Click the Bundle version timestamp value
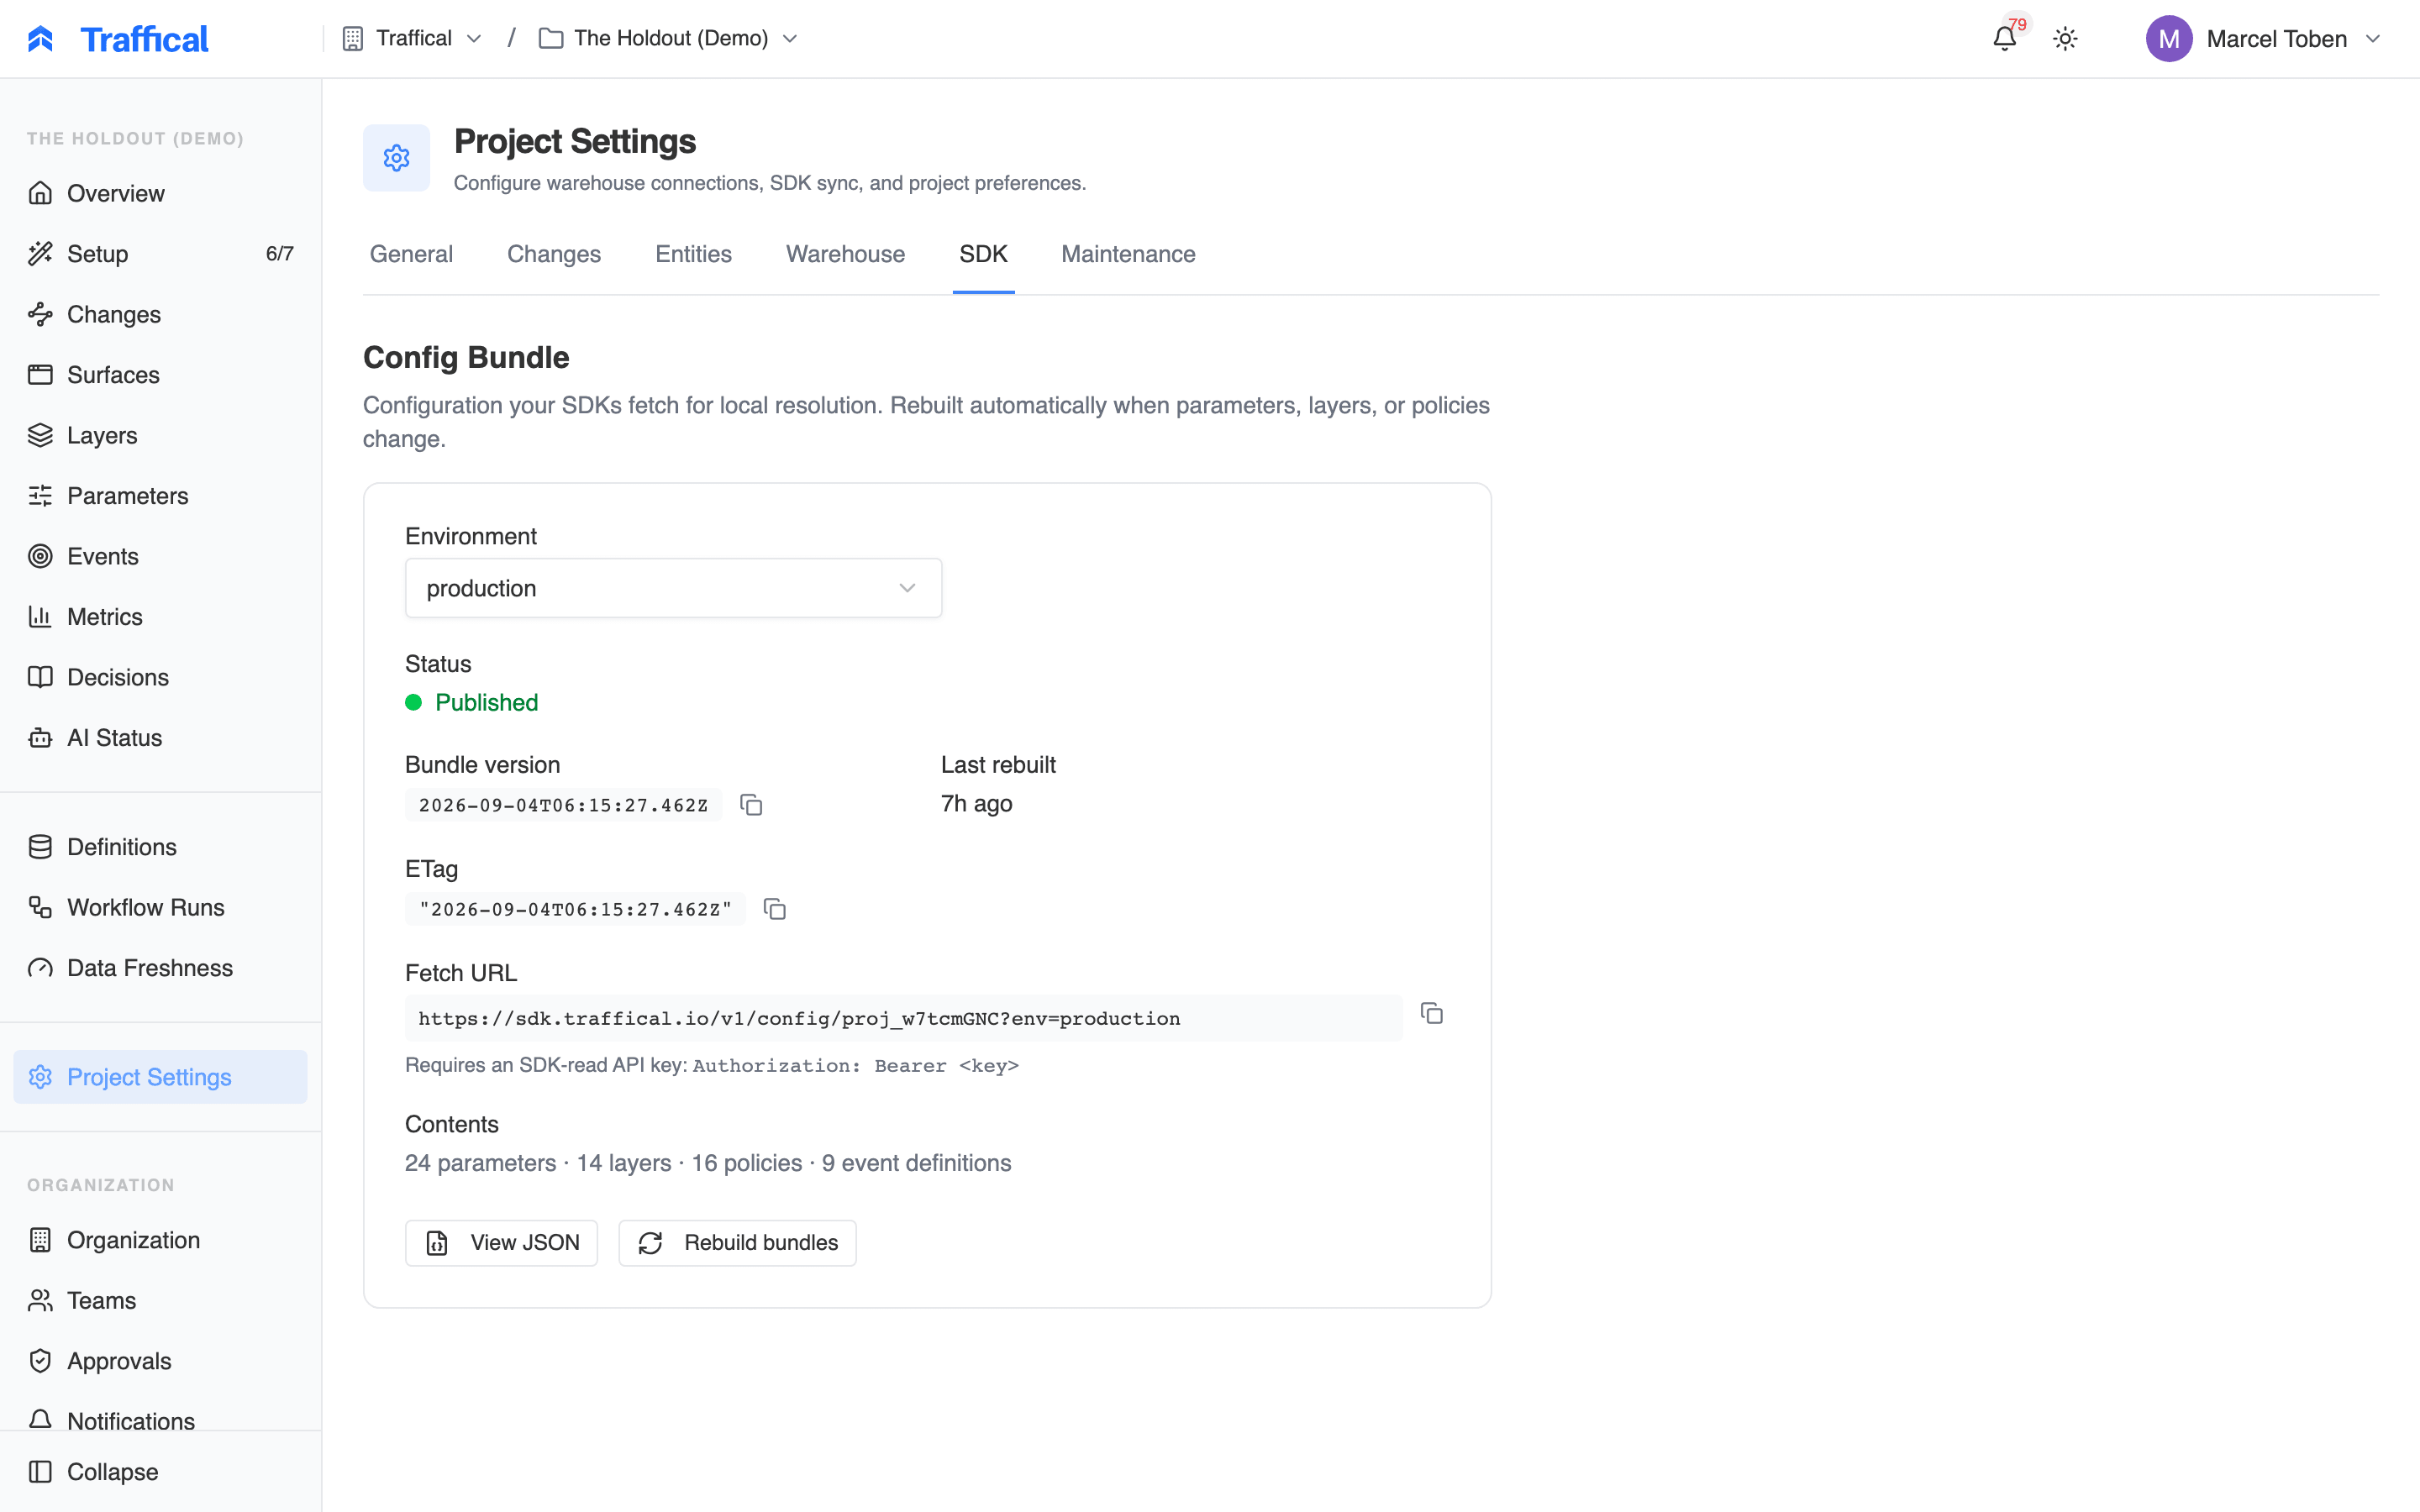Image resolution: width=2420 pixels, height=1512 pixels. coord(563,805)
